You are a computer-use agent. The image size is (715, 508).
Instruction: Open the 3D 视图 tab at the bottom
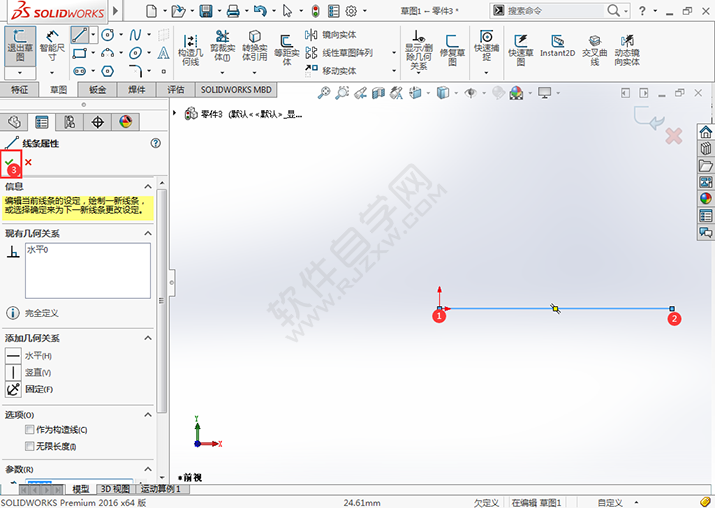point(114,489)
